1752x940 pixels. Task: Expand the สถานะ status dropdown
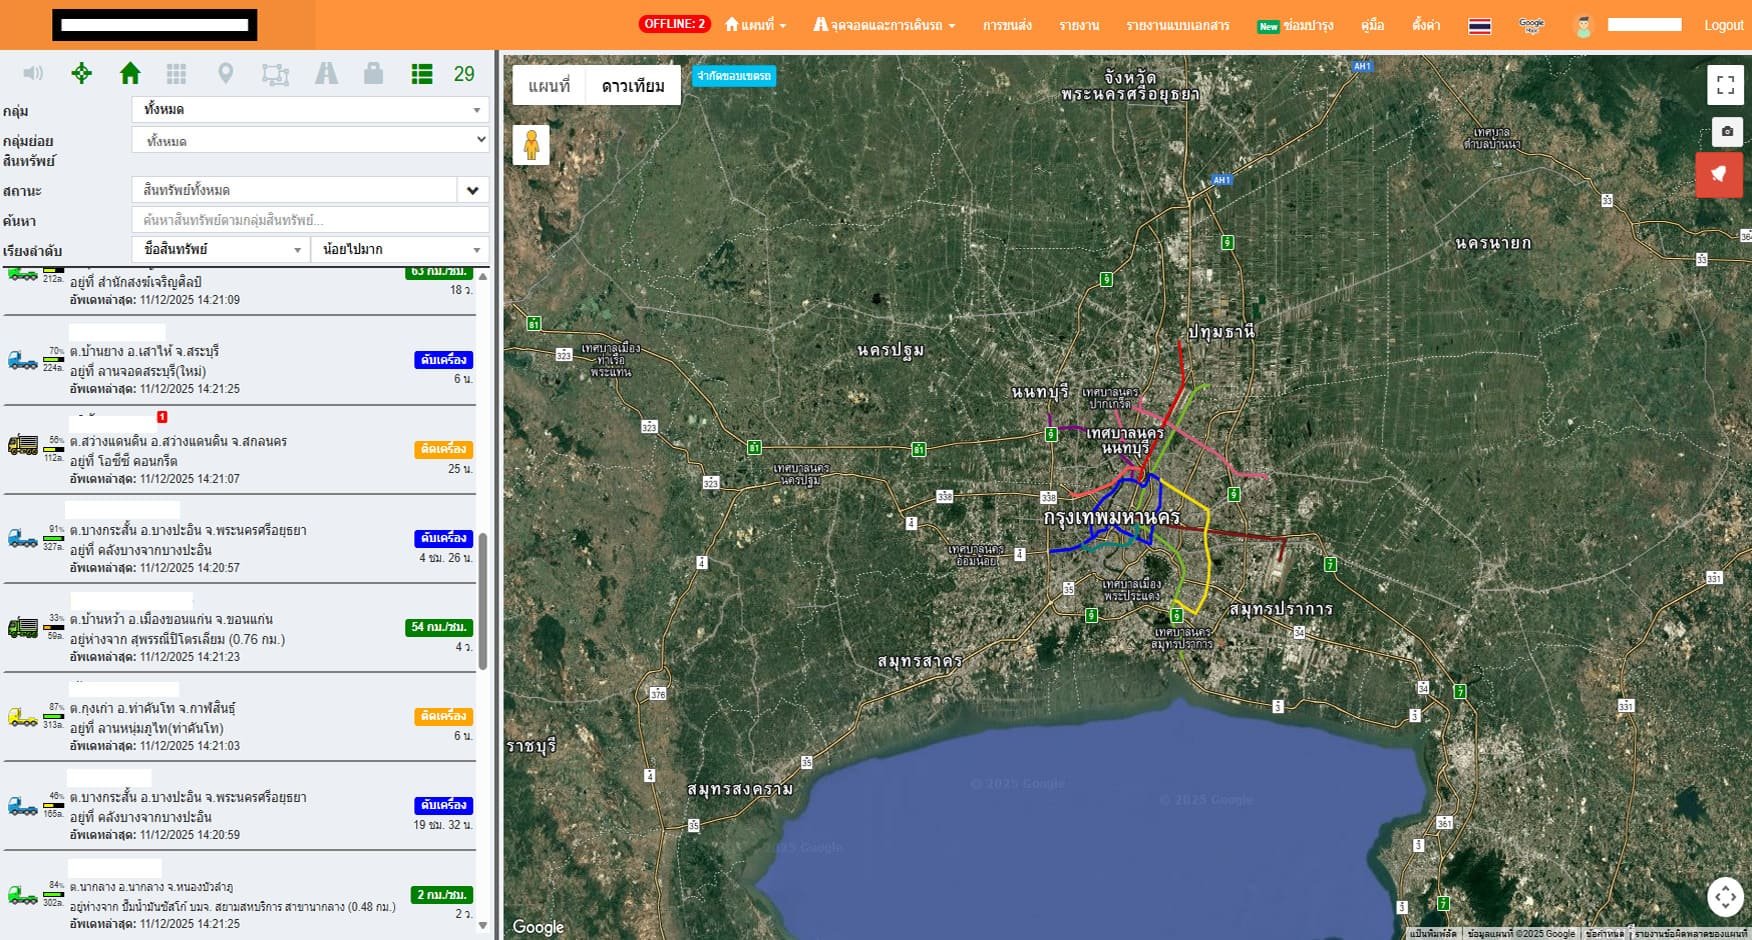click(x=472, y=190)
